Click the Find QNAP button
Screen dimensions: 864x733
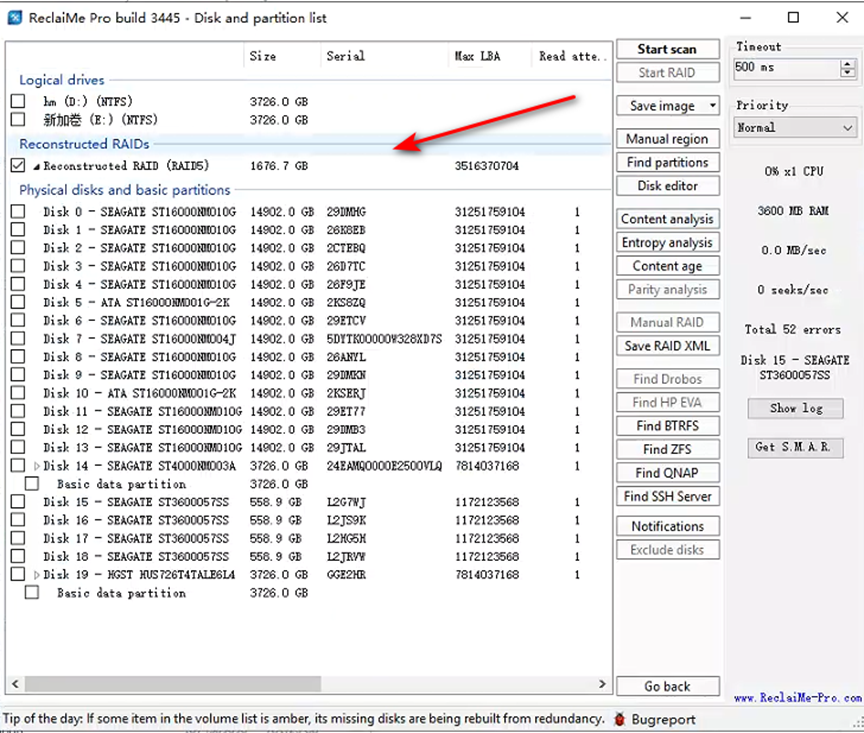click(x=667, y=473)
